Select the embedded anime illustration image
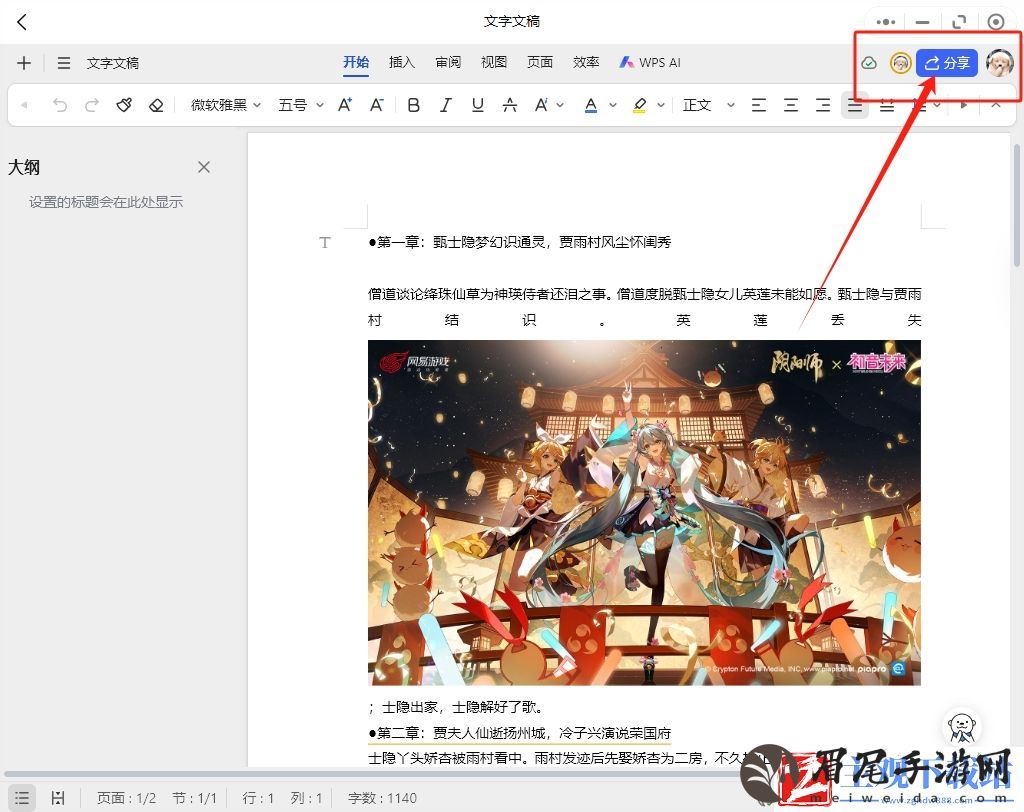 click(644, 513)
